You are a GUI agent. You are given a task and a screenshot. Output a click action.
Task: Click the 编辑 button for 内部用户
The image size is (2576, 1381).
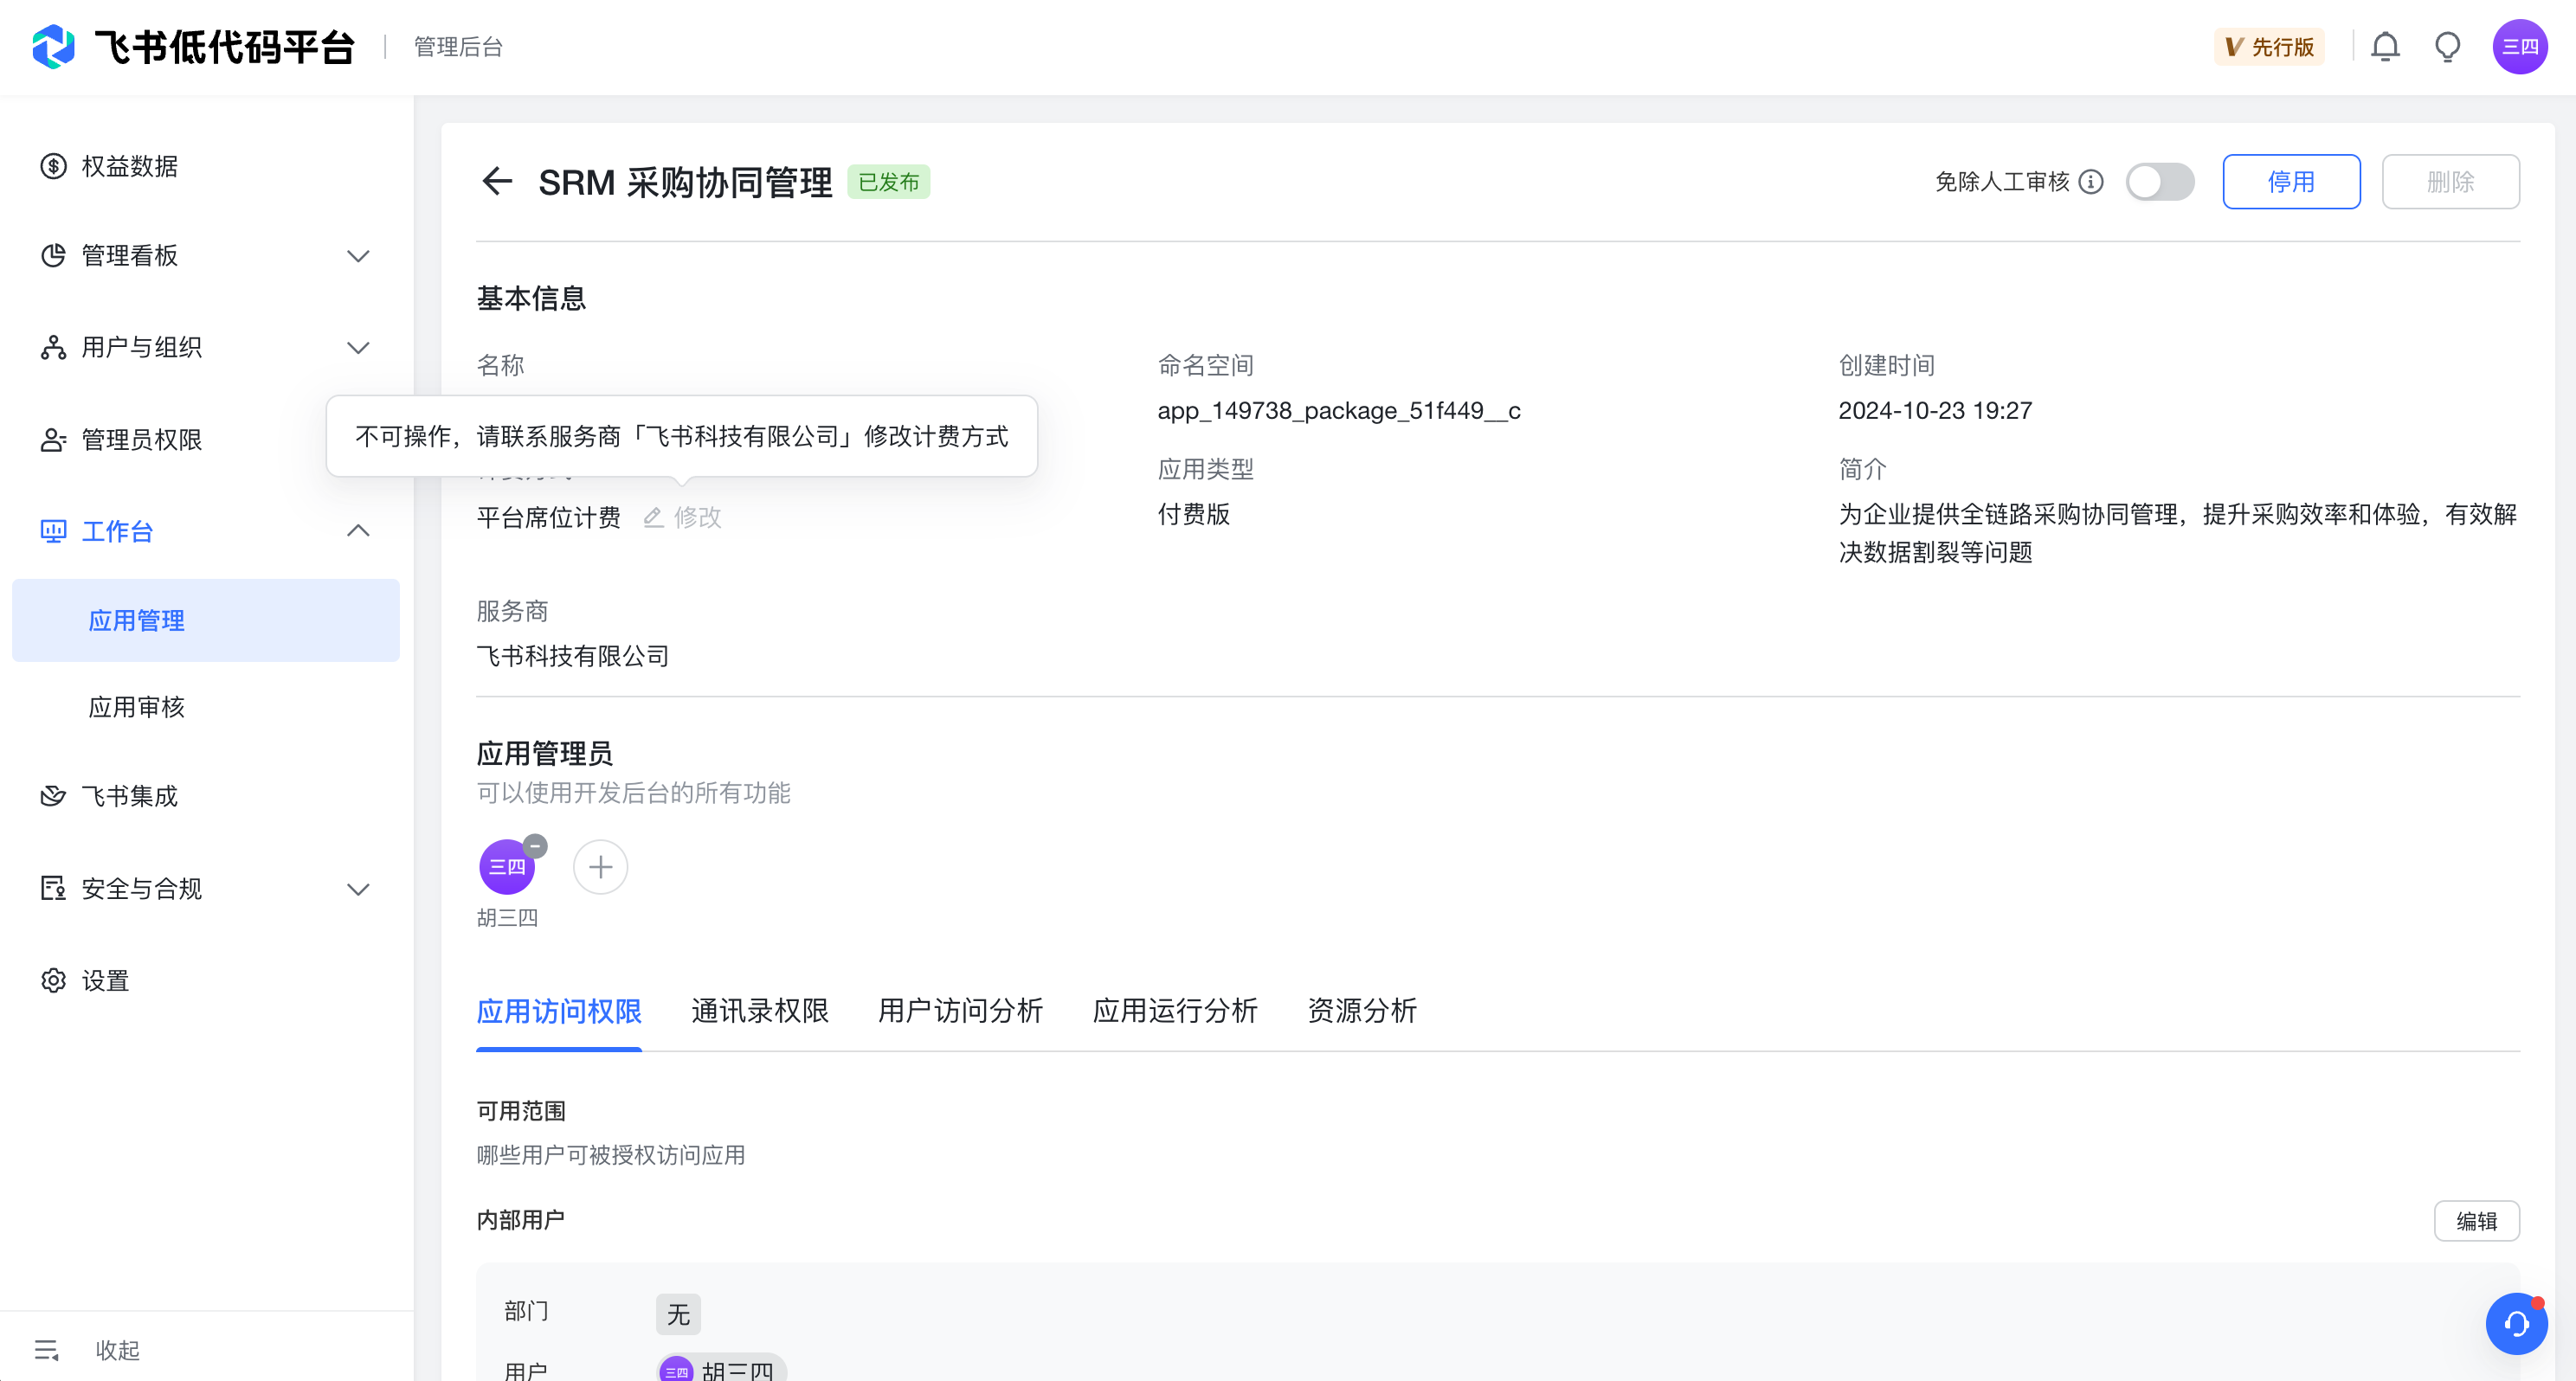point(2476,1221)
